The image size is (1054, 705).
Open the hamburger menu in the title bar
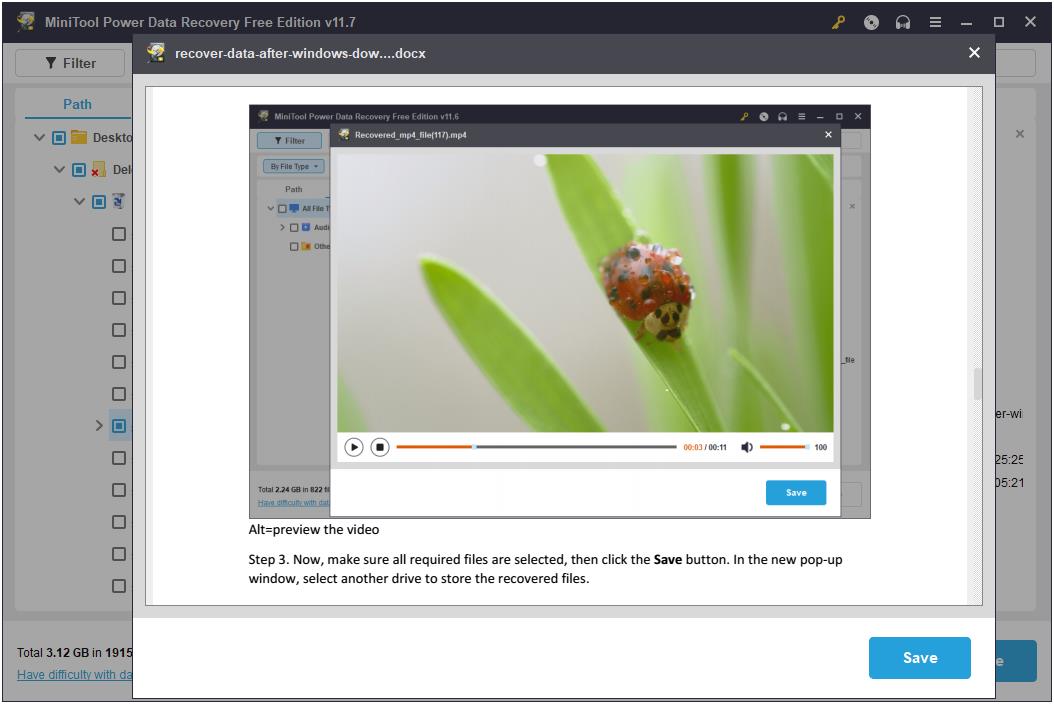point(935,22)
